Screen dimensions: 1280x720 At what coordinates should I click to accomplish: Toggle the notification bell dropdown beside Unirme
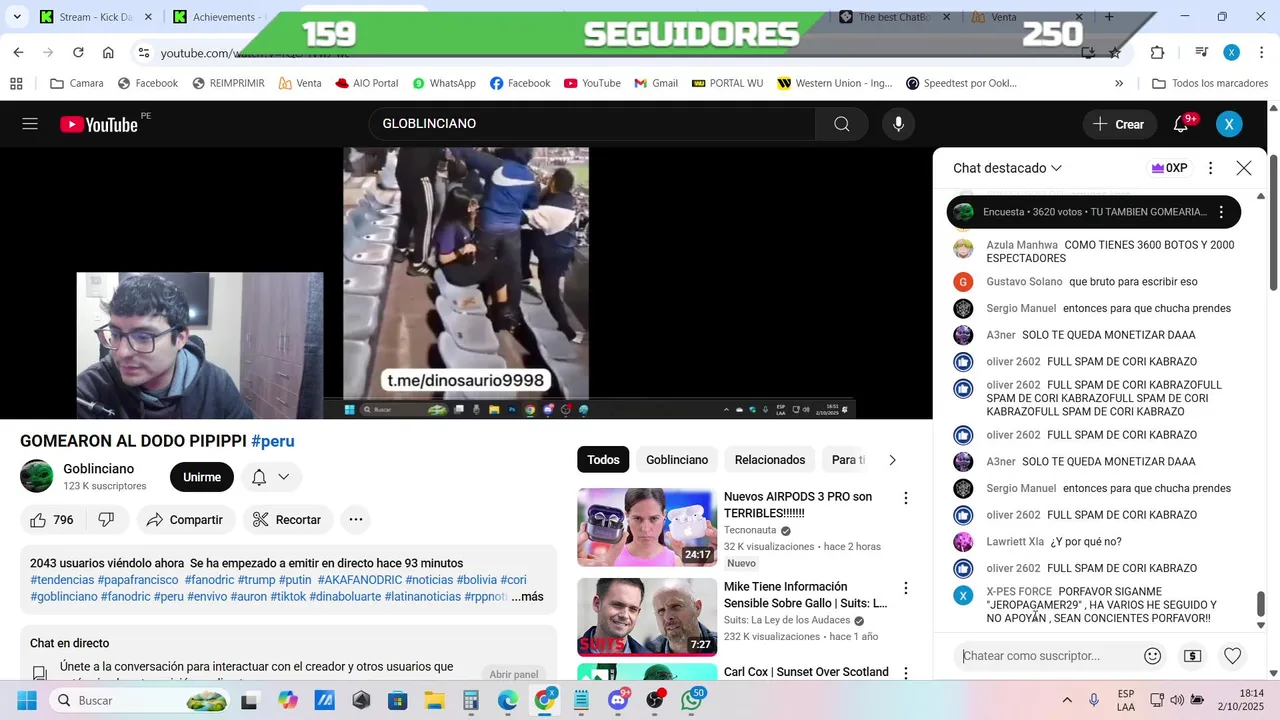pyautogui.click(x=271, y=477)
